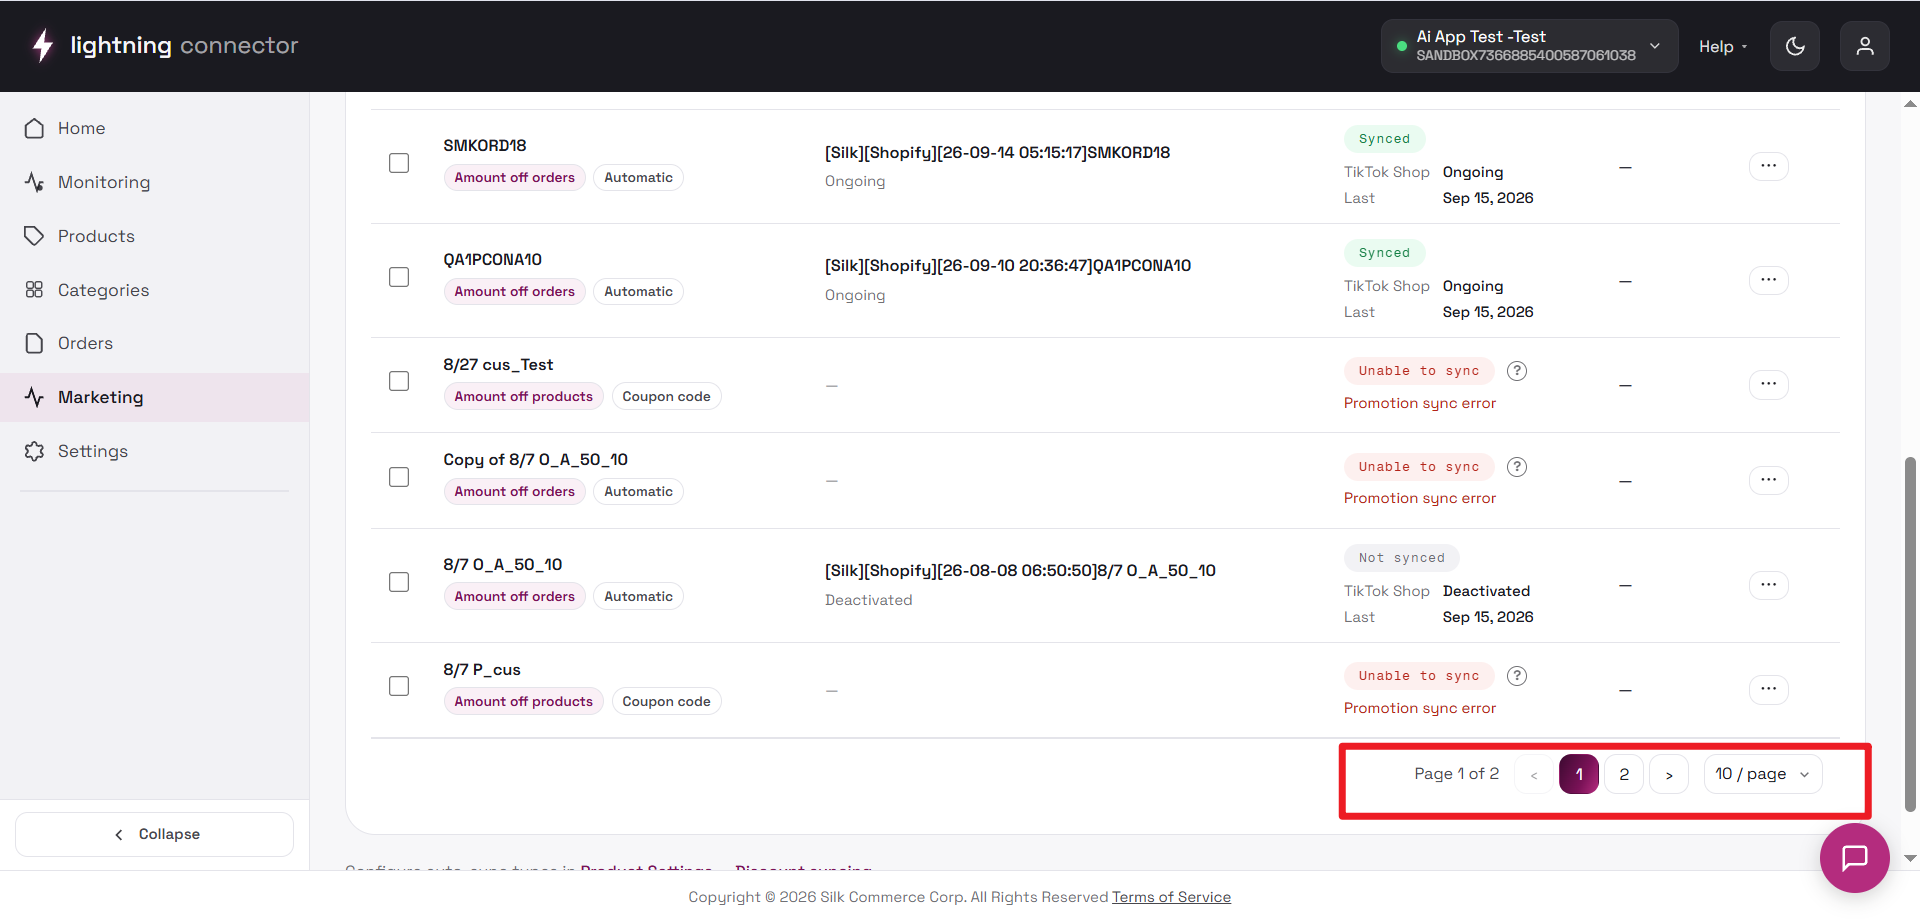
Task: Collapse the sidebar
Action: pyautogui.click(x=155, y=834)
